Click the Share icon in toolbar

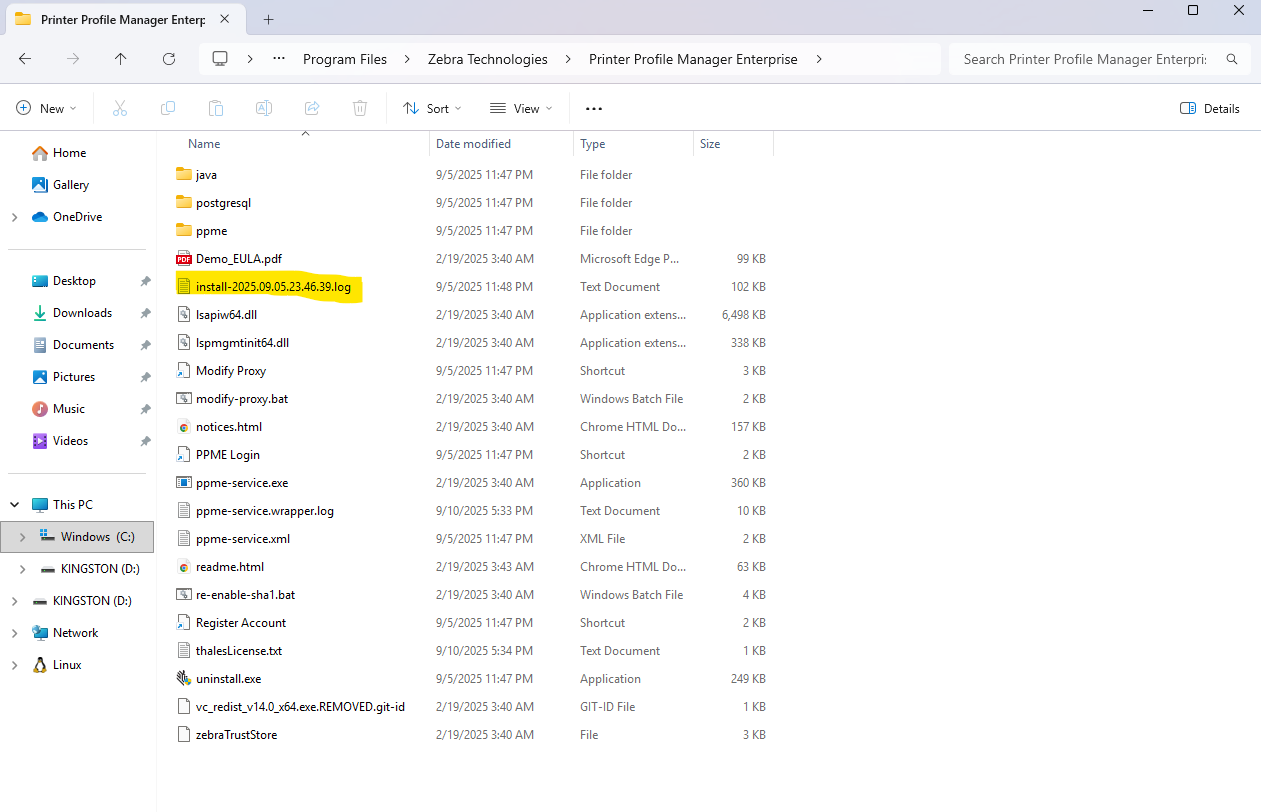coord(312,108)
